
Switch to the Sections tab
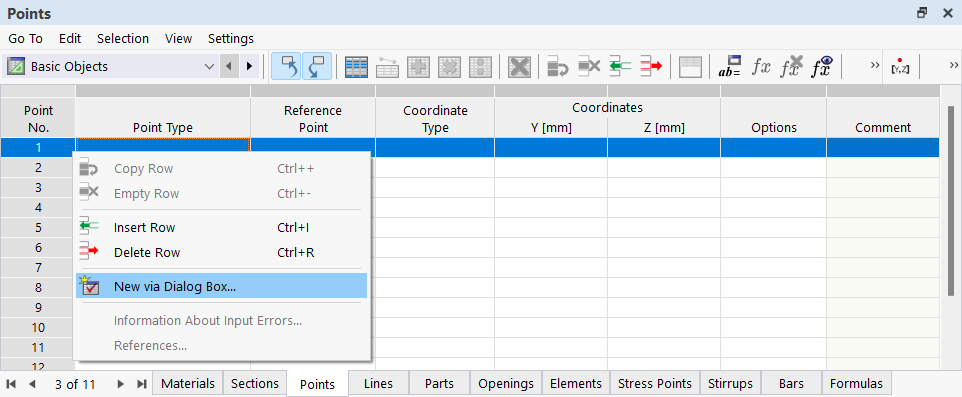[x=255, y=384]
